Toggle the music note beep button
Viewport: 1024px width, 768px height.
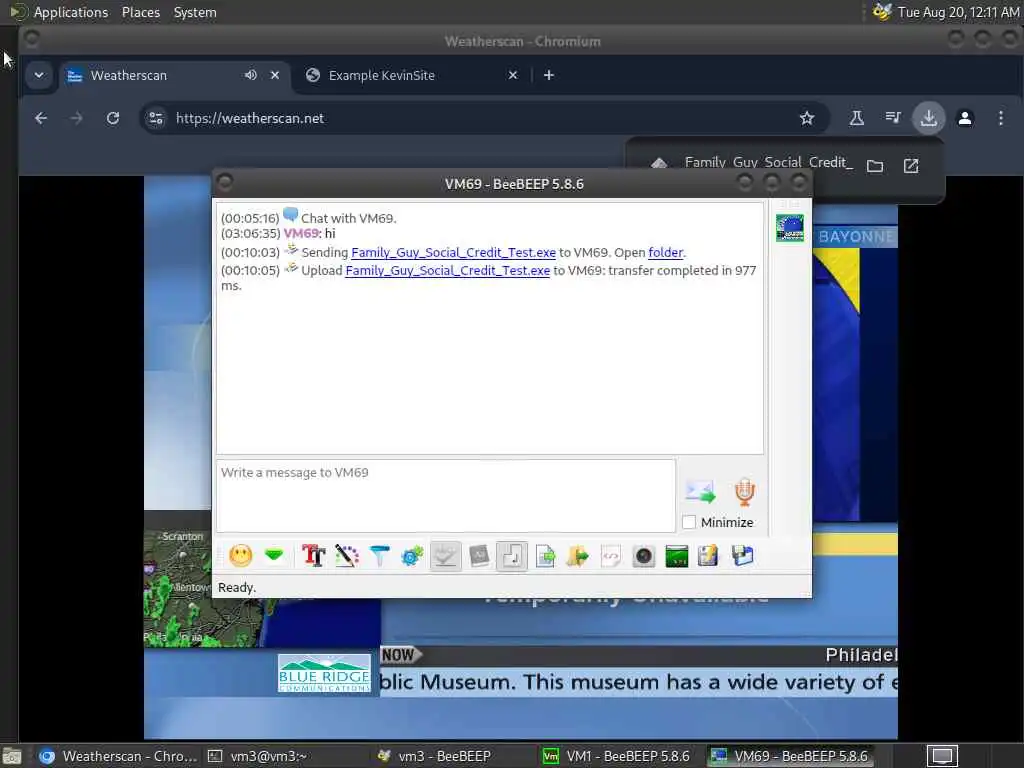pyautogui.click(x=511, y=556)
